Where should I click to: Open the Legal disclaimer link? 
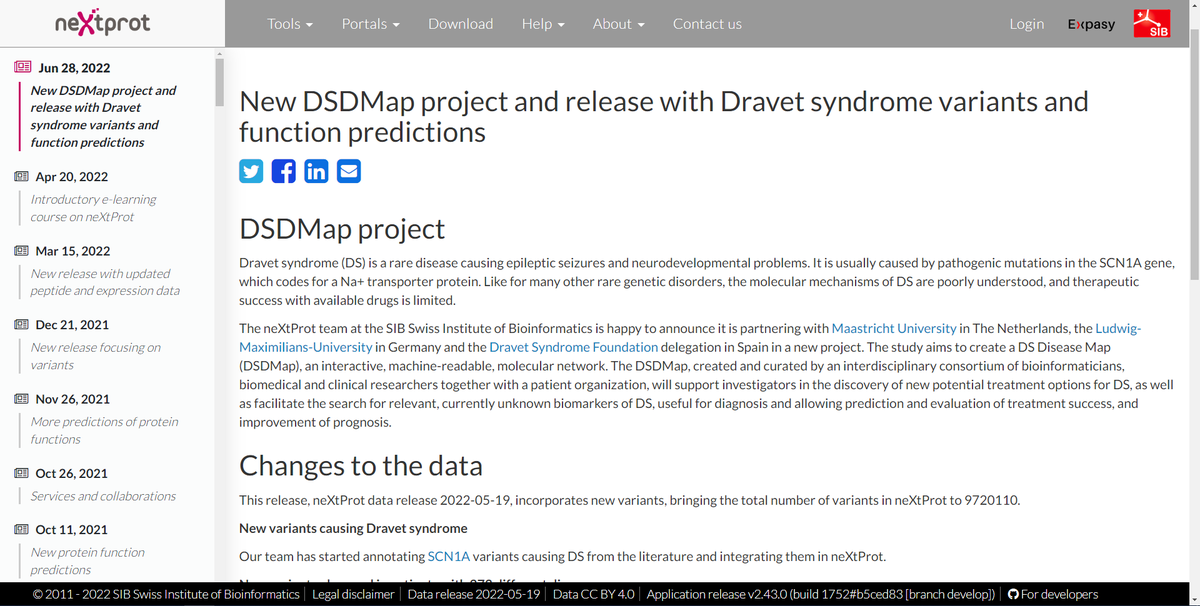tap(353, 594)
